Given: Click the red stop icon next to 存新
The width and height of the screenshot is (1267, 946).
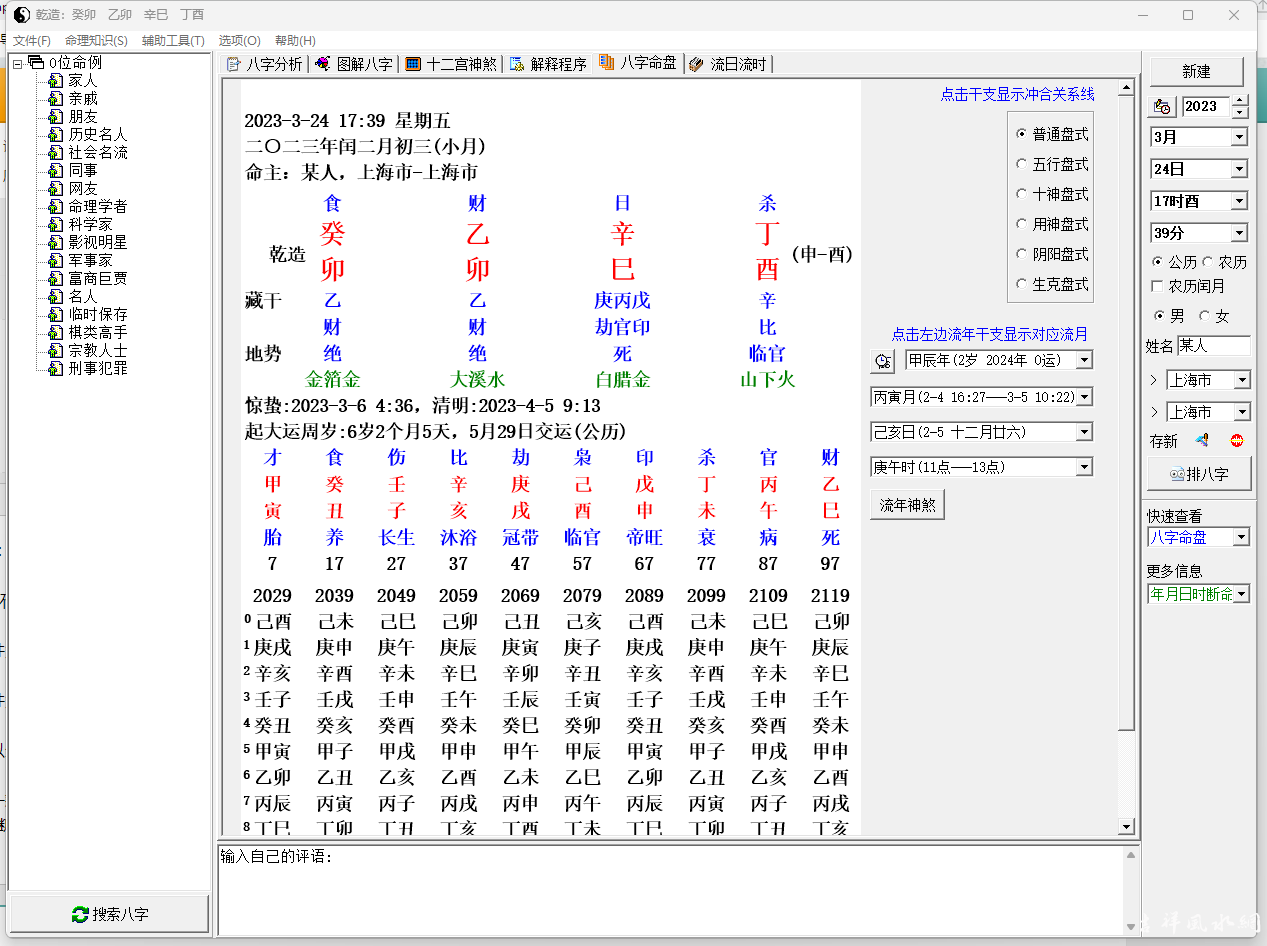Looking at the screenshot, I should click(1236, 440).
